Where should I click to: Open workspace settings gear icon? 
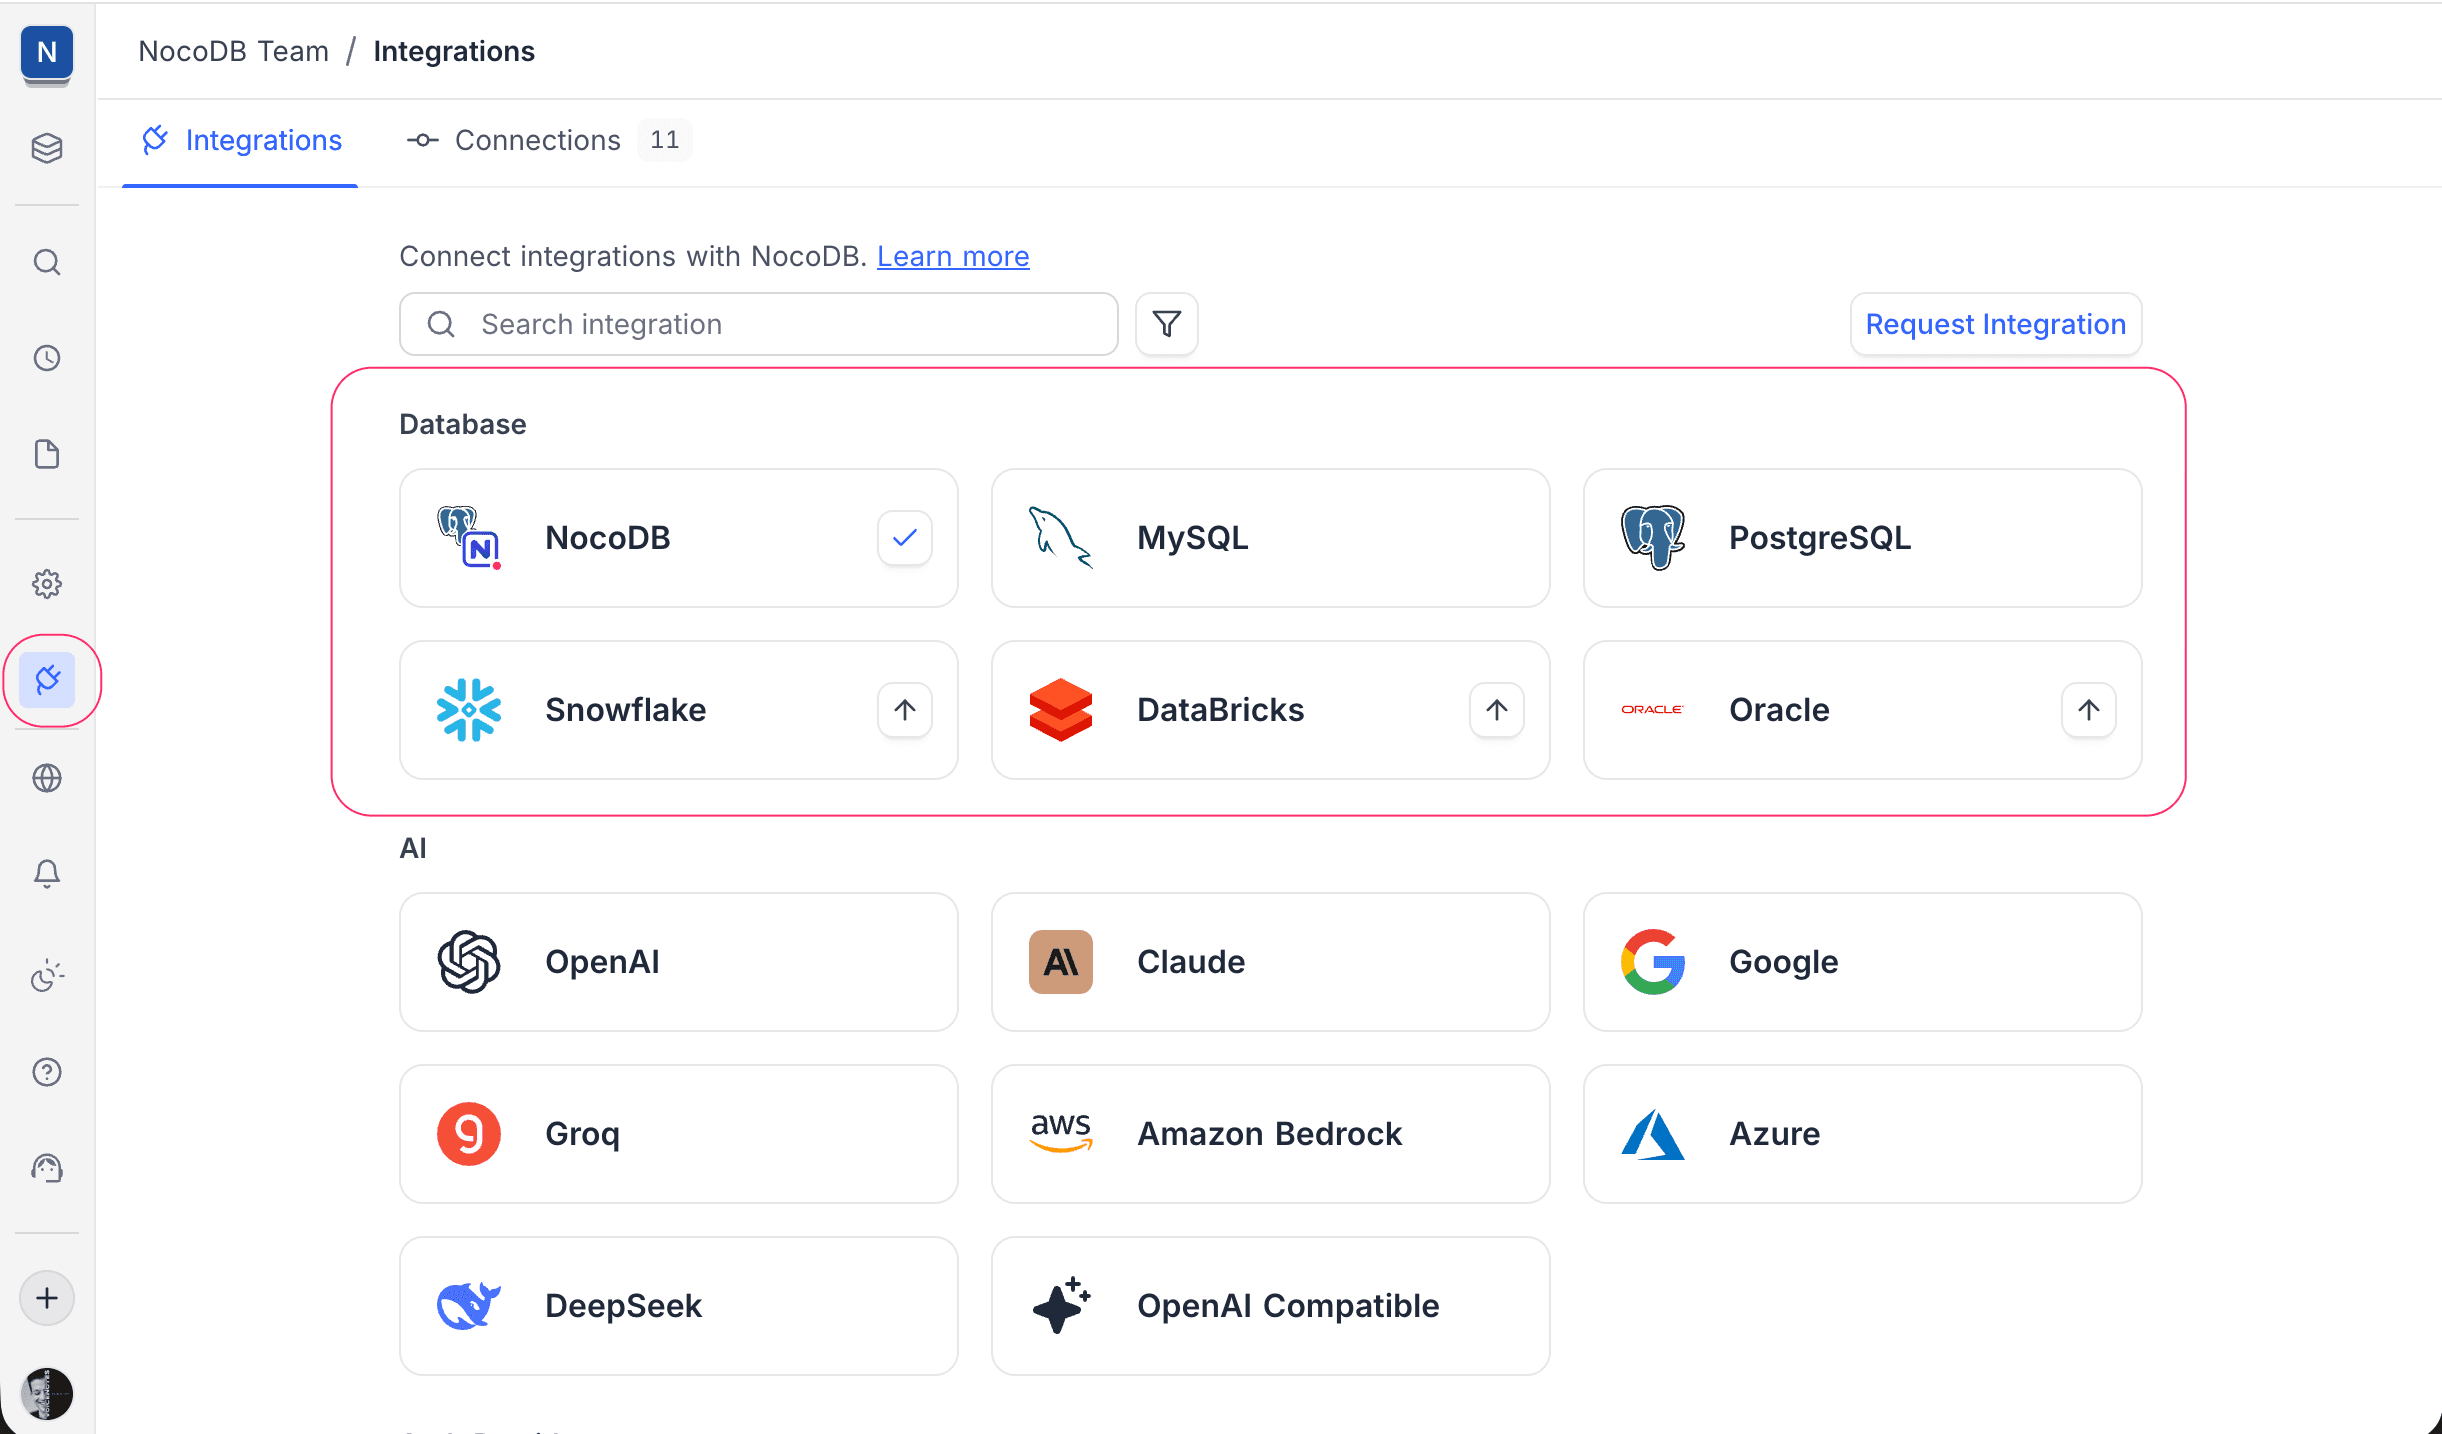pyautogui.click(x=47, y=584)
